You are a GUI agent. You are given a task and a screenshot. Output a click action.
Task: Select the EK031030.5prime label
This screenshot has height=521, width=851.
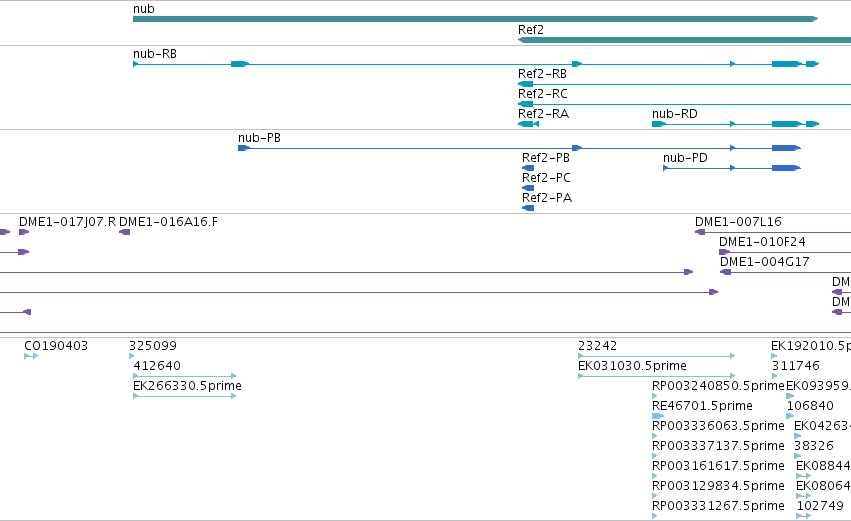tap(632, 366)
